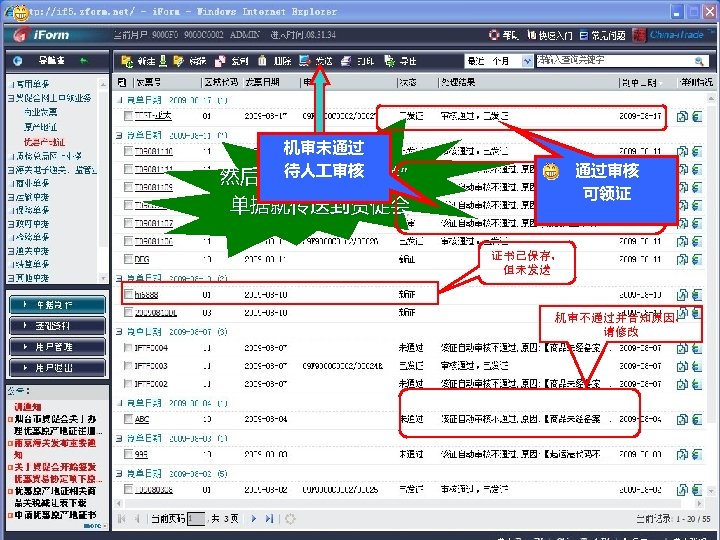Open the 快速入门 quick start icon
The width and height of the screenshot is (720, 540).
(x=531, y=35)
